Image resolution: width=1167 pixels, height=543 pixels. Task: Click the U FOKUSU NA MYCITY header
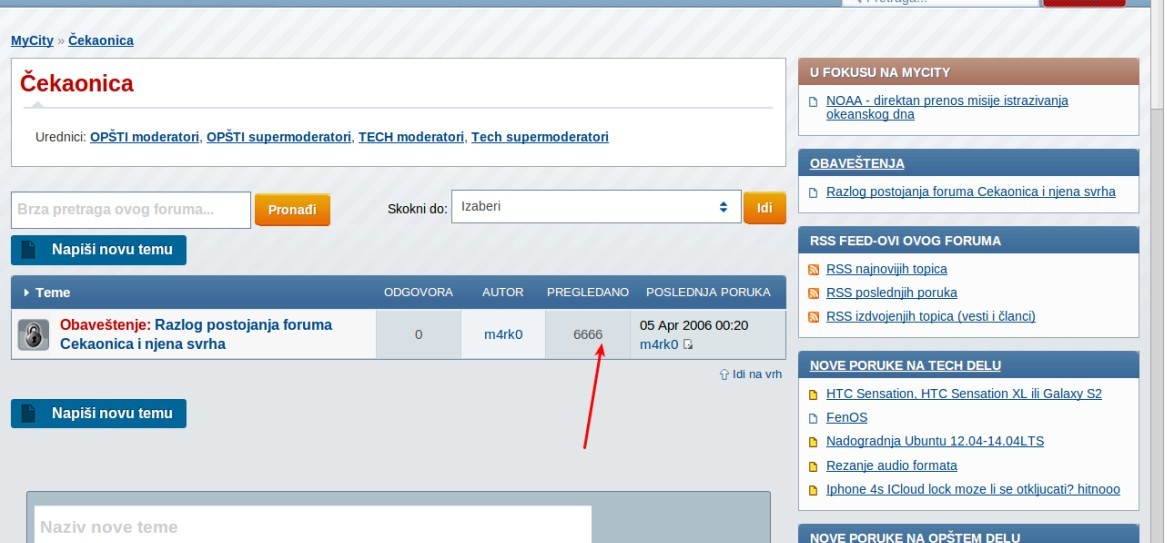click(x=880, y=73)
